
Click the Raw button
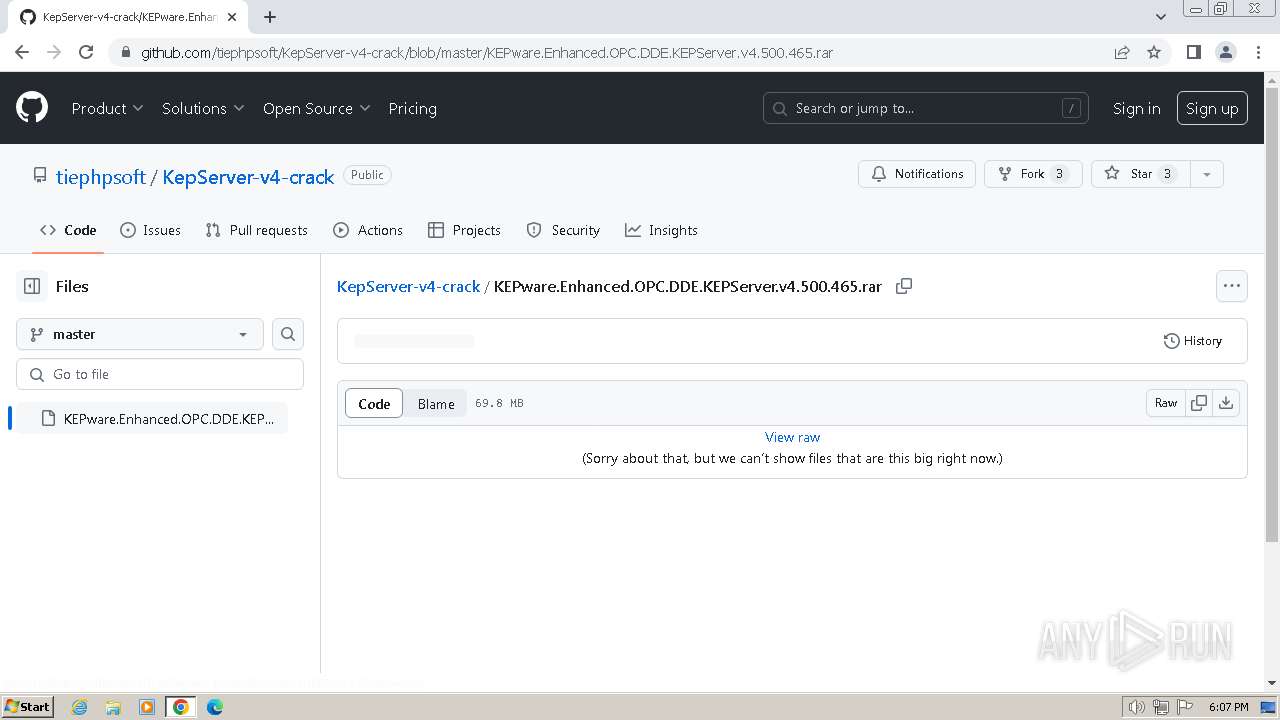click(1166, 403)
